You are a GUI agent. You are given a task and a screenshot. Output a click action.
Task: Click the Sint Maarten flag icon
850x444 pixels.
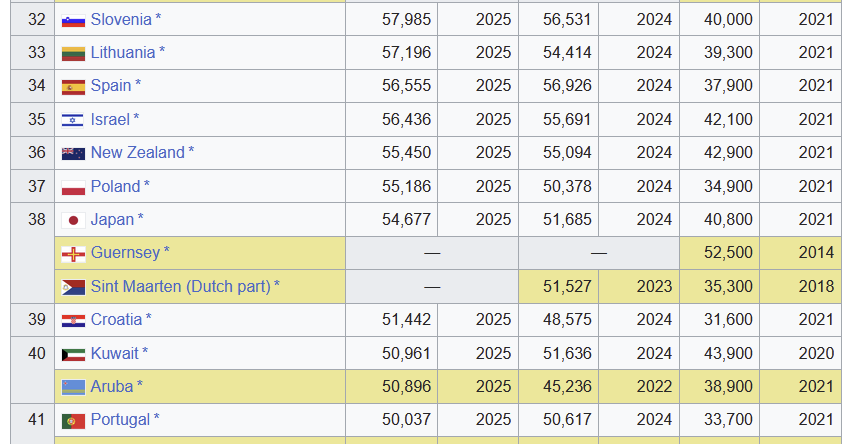click(73, 287)
